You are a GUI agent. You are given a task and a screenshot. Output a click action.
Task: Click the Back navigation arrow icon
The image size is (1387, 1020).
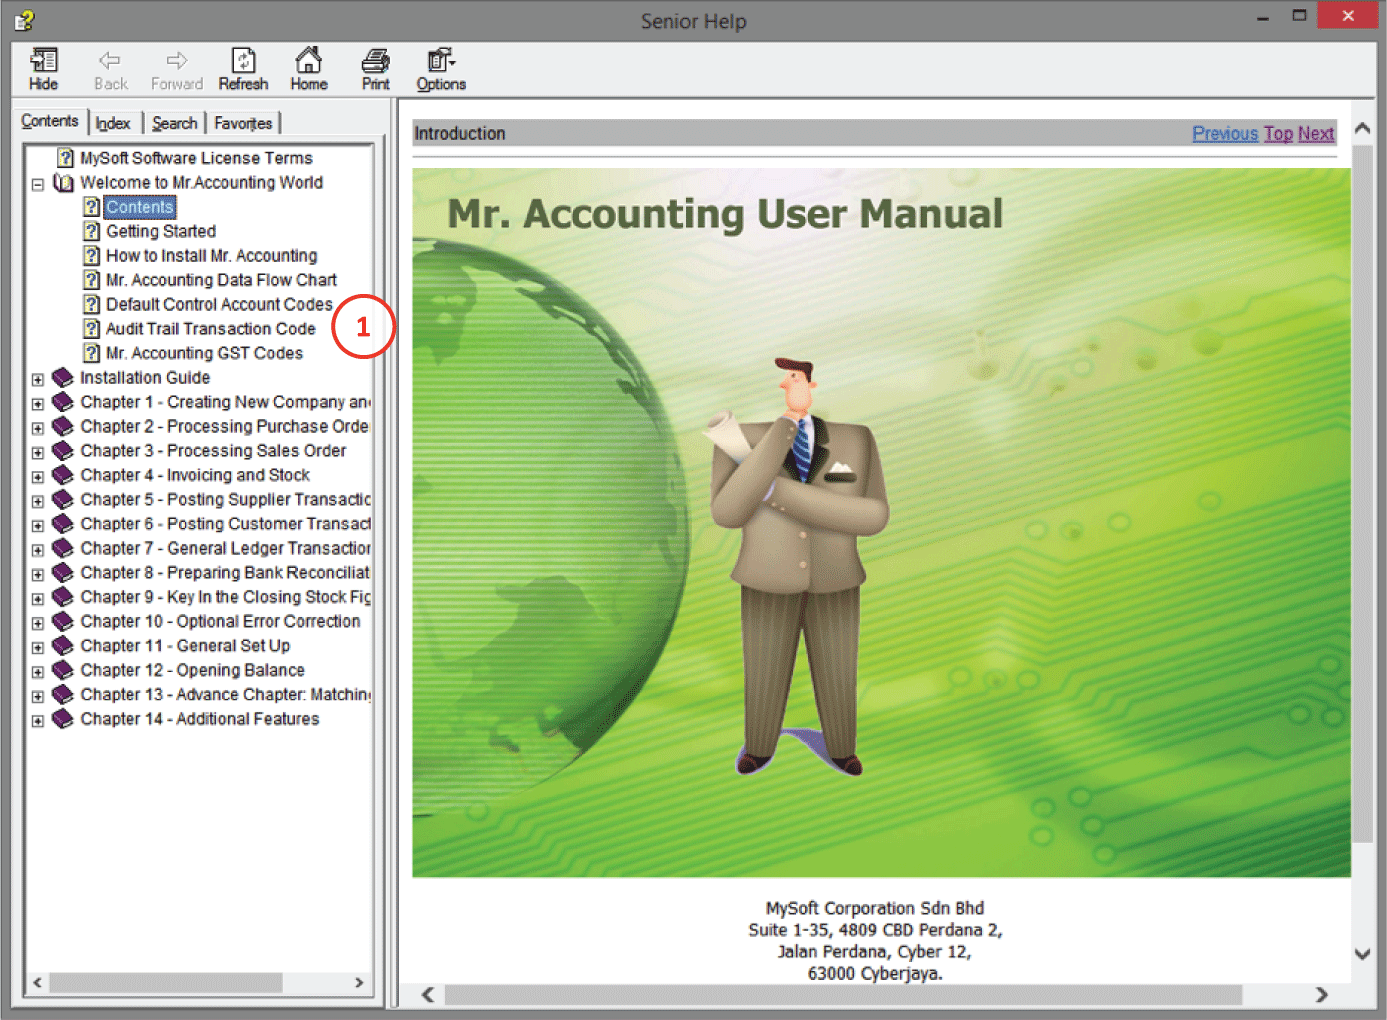click(x=110, y=61)
